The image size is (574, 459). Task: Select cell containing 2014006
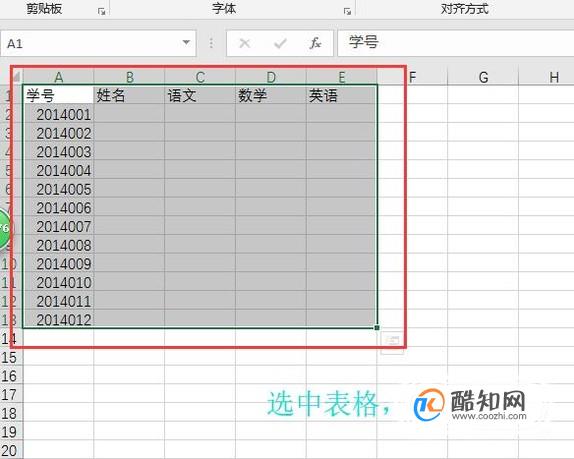[59, 208]
